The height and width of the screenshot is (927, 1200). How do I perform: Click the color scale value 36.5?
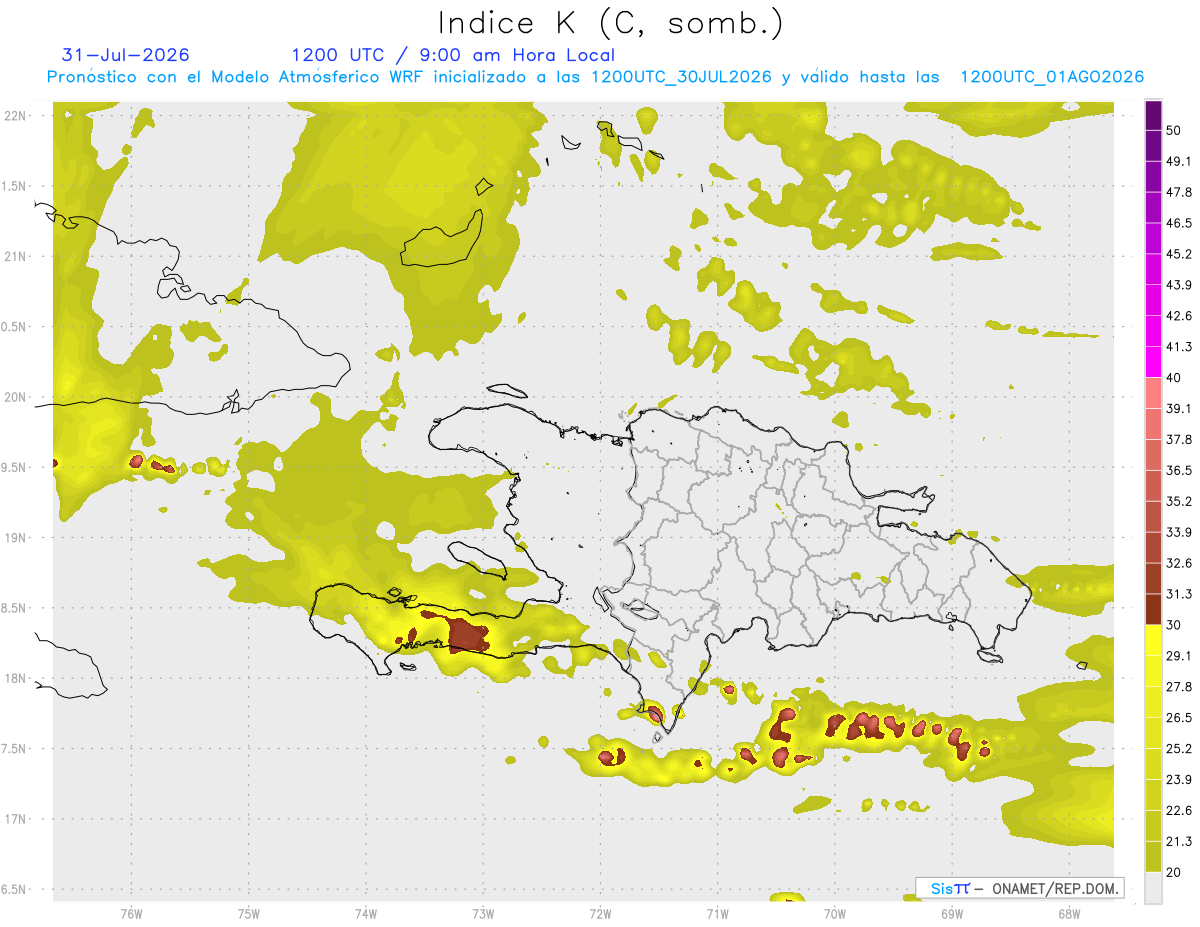click(x=1179, y=470)
